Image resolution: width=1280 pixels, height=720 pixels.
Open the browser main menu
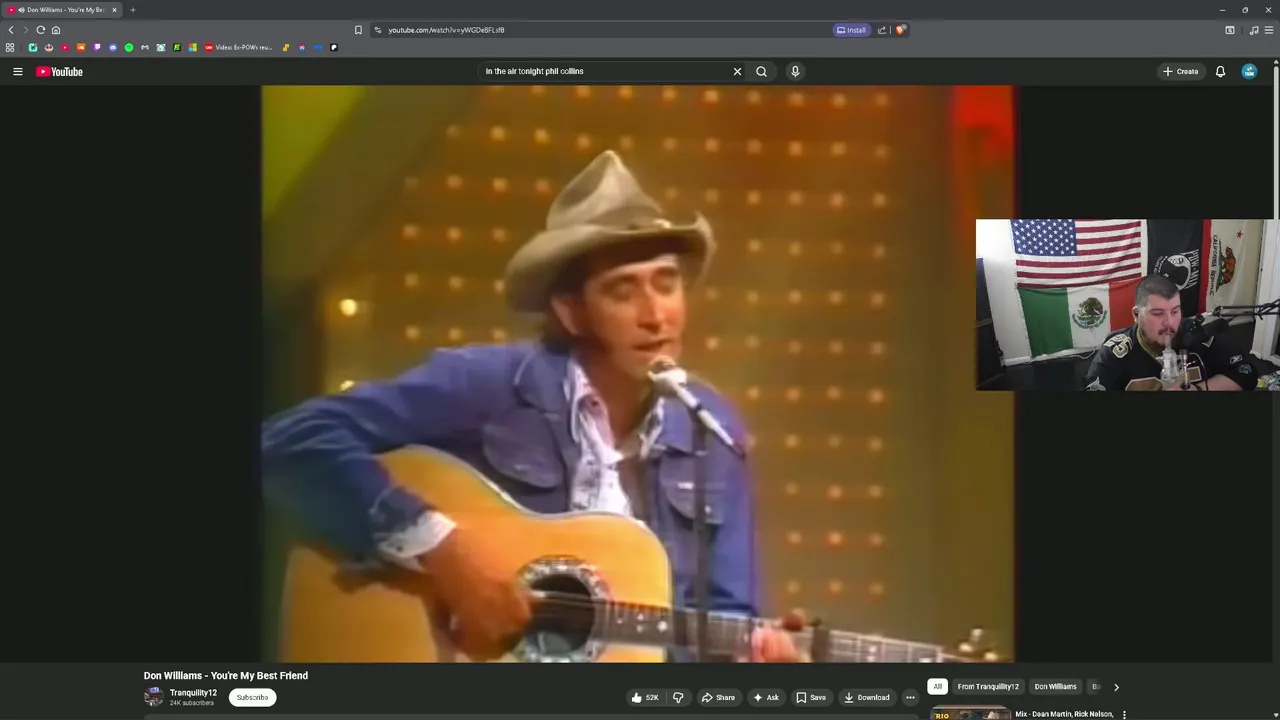coord(1270,30)
